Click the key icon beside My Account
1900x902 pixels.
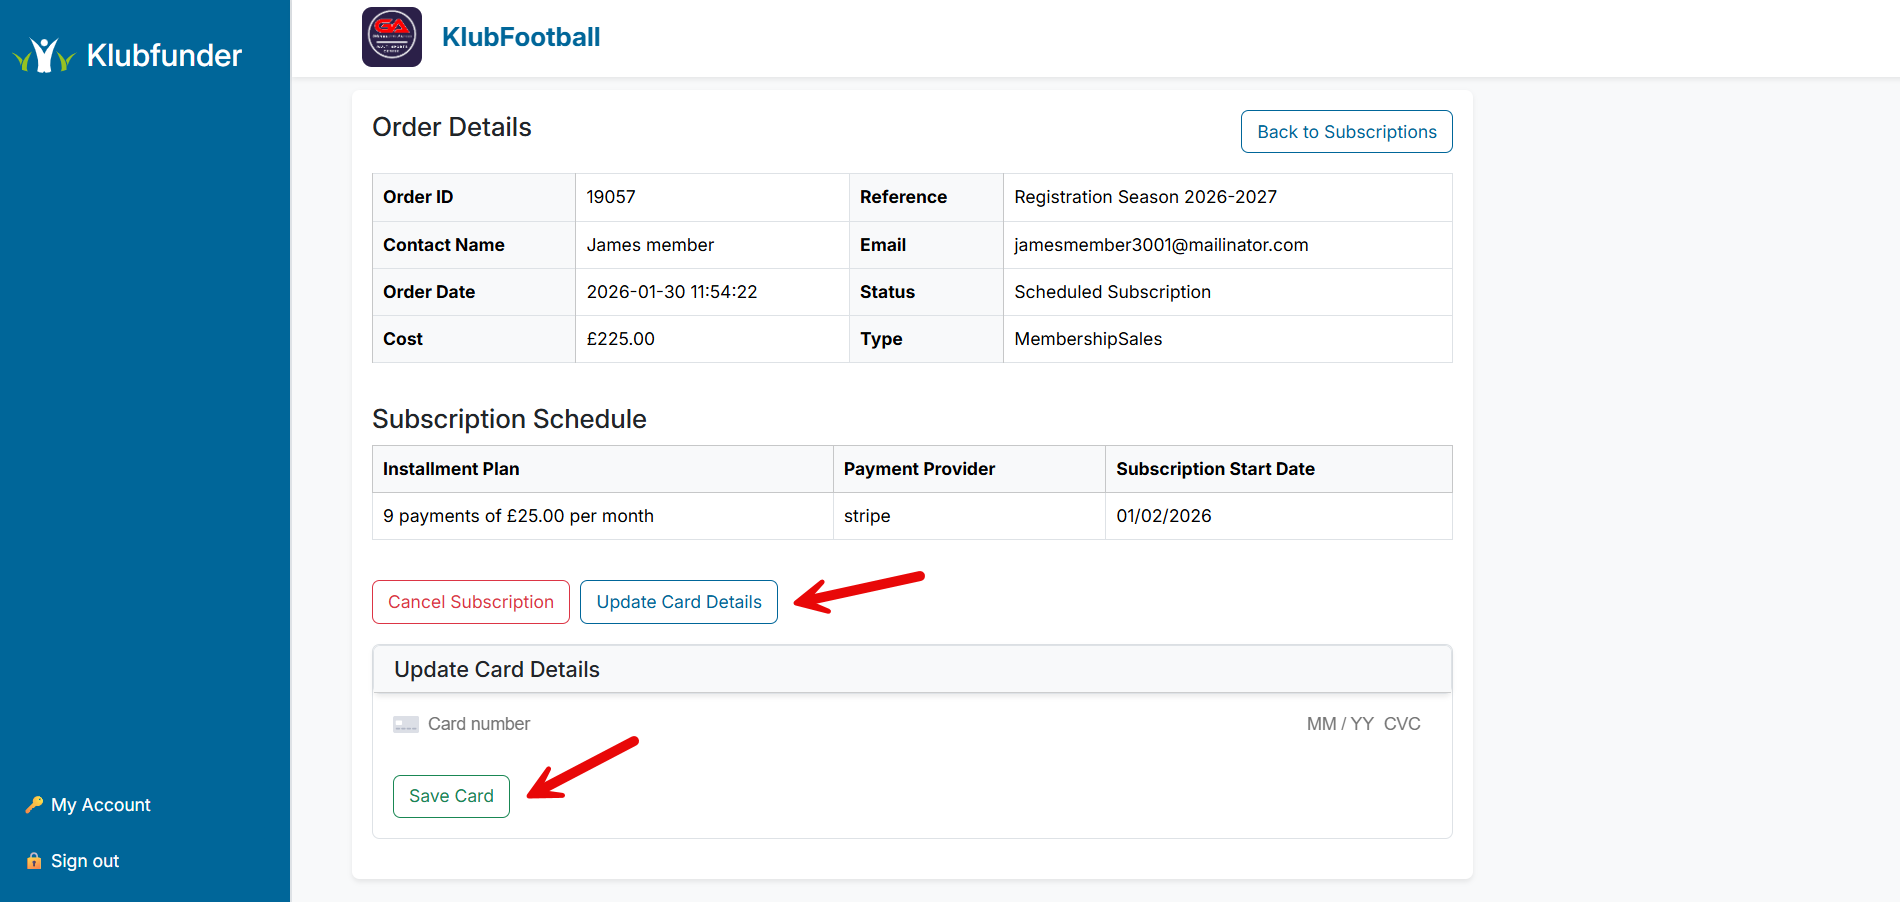point(34,804)
